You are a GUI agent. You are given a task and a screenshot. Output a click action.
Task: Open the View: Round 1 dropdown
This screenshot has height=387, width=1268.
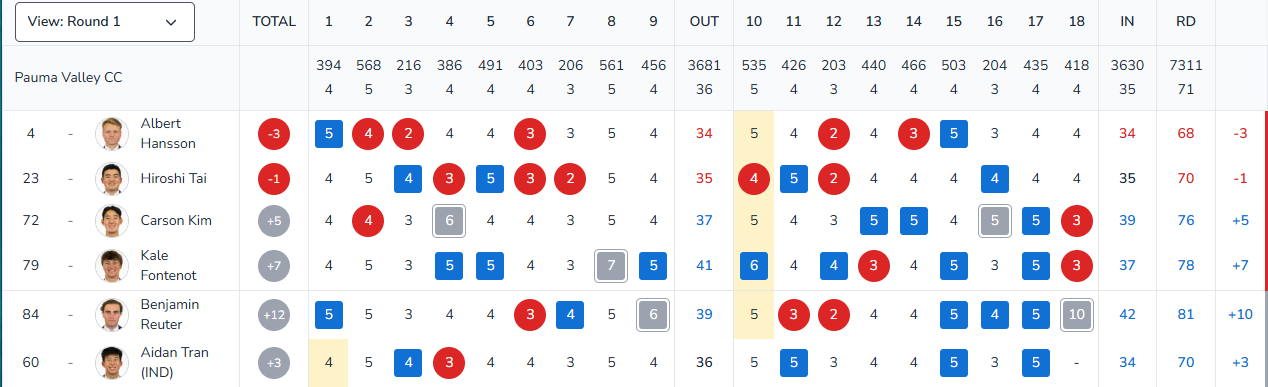[x=105, y=22]
